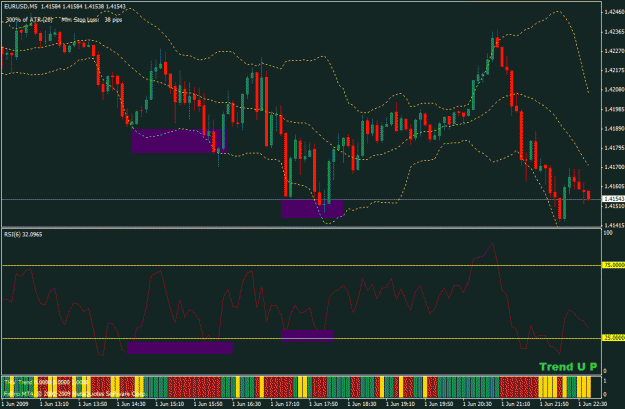Click the 1.41795 price axis label
This screenshot has height=409, width=625.
(614, 148)
